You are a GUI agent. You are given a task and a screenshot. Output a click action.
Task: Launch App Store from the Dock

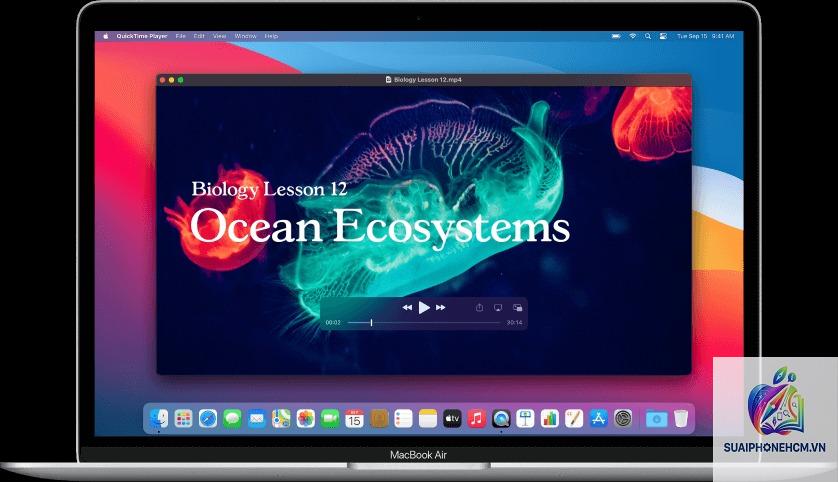tap(599, 418)
